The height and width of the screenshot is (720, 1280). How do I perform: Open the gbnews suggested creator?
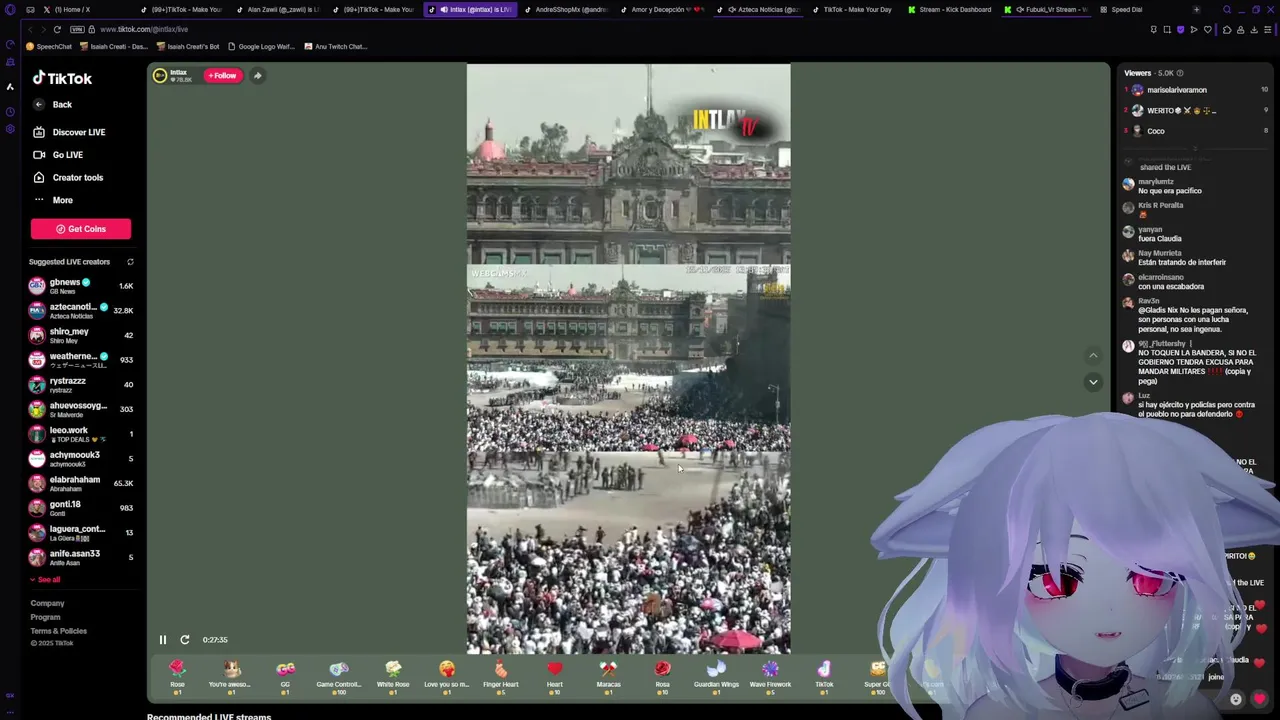tap(81, 286)
